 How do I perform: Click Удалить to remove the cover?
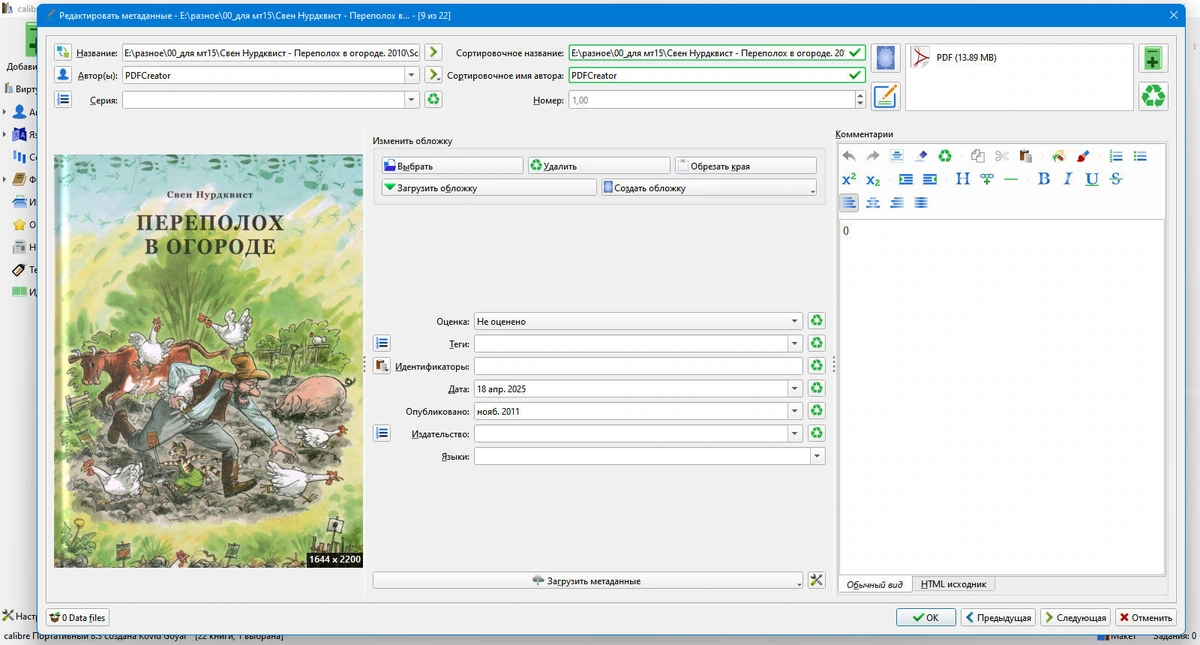point(598,166)
